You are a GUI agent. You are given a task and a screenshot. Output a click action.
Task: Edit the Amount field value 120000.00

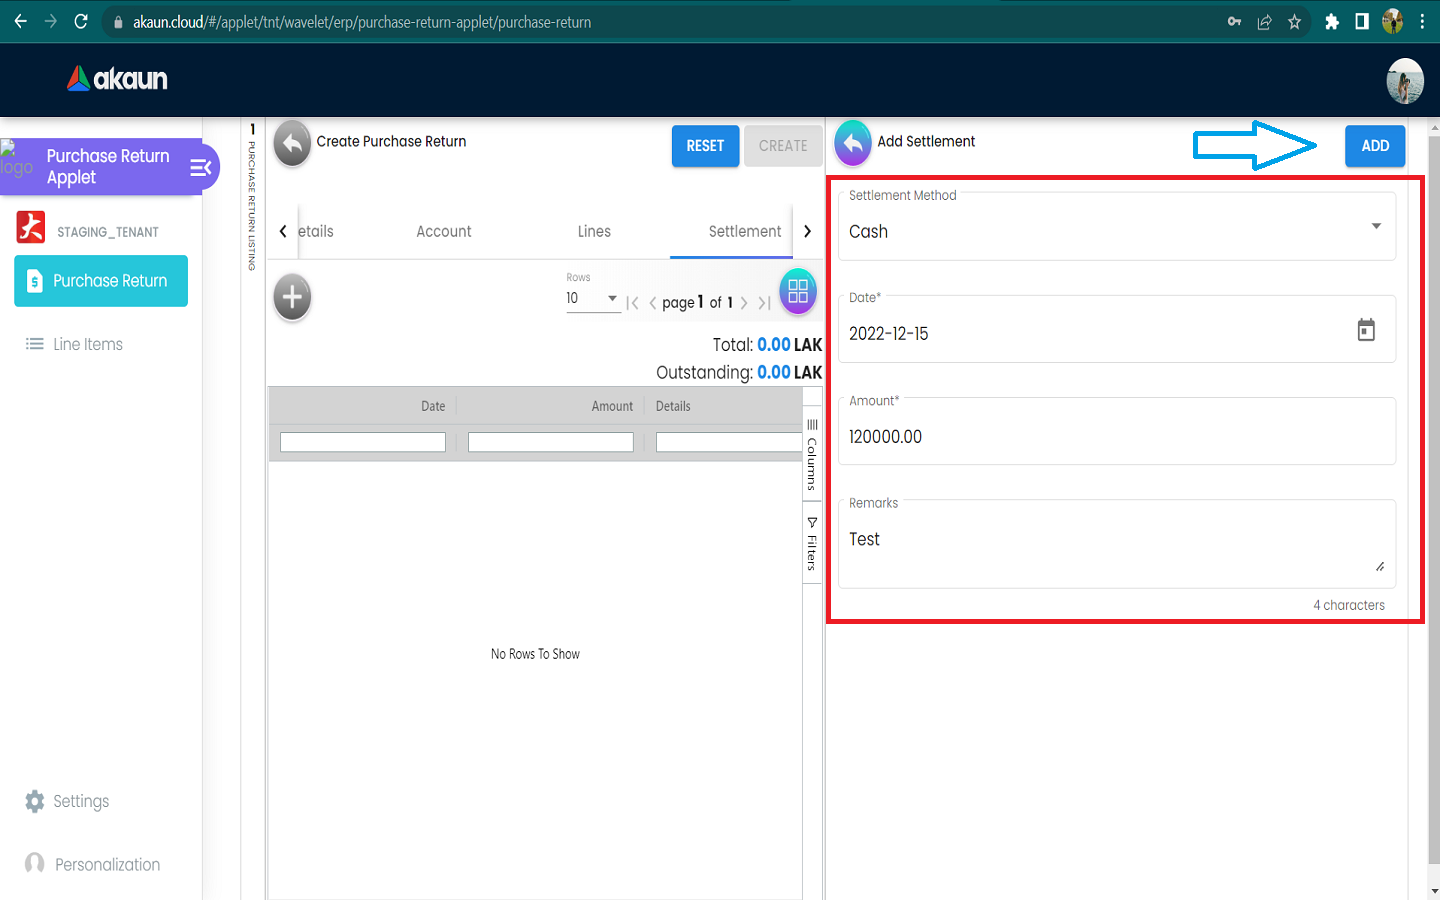pos(1117,432)
